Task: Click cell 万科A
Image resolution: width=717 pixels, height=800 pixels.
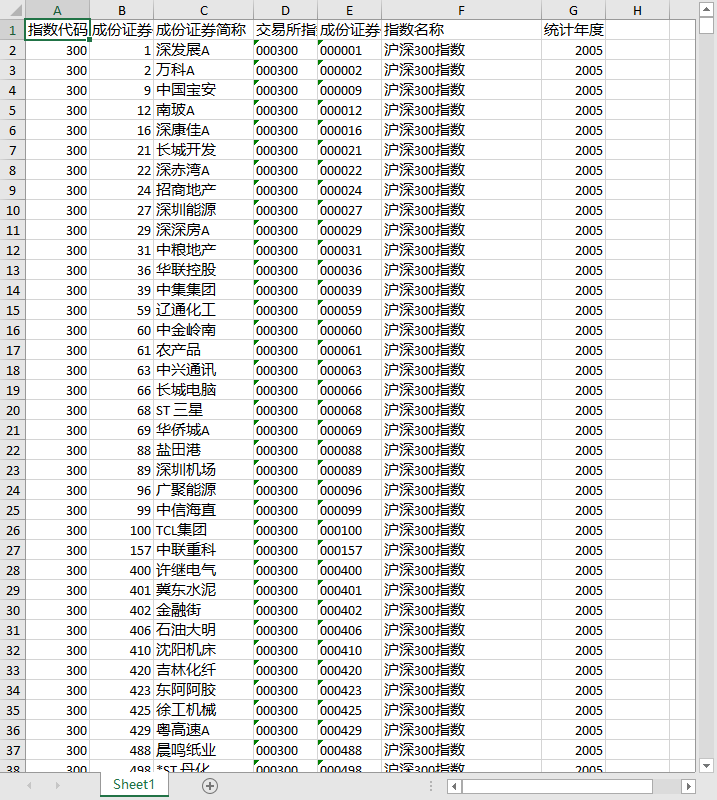Action: (203, 70)
